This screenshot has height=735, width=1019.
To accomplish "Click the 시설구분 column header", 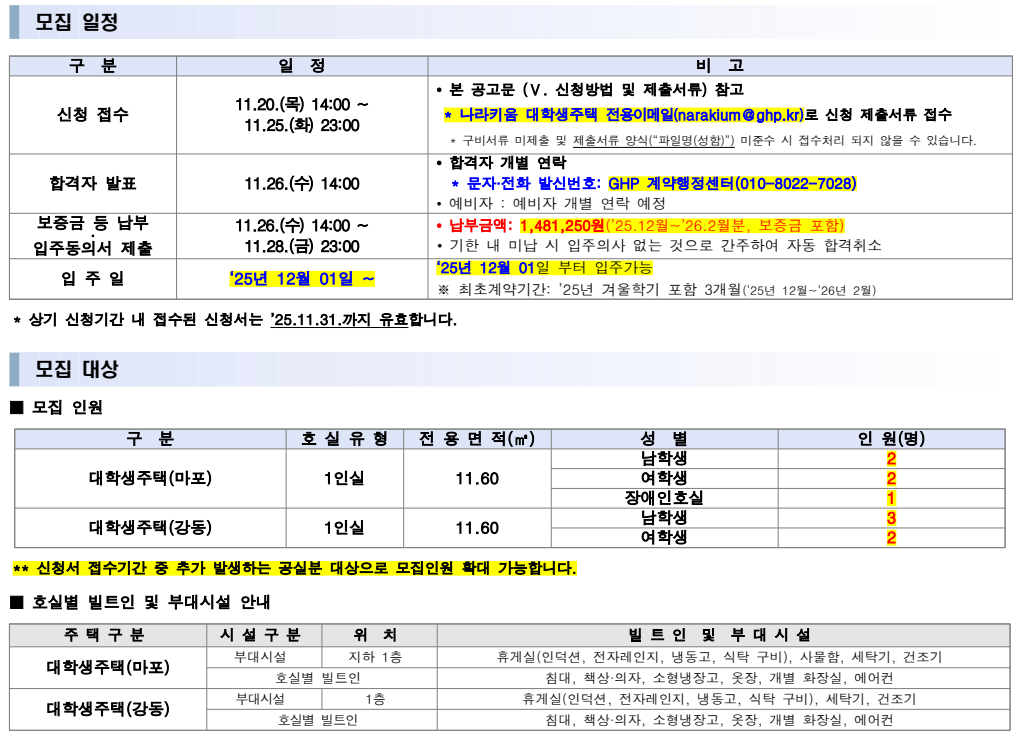I will [x=265, y=635].
